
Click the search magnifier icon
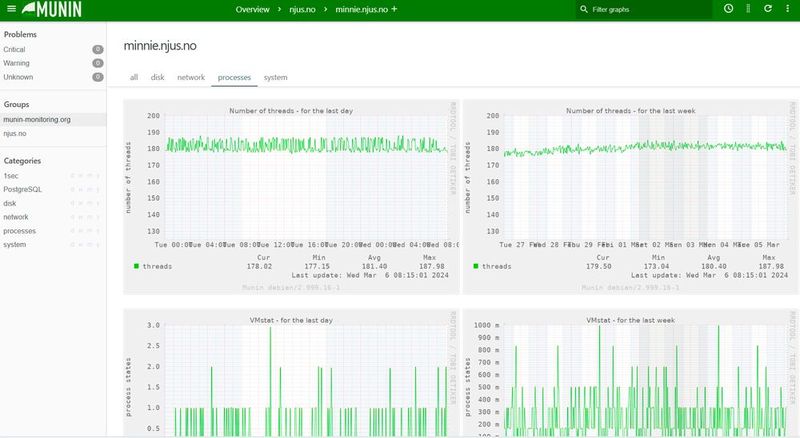[584, 9]
